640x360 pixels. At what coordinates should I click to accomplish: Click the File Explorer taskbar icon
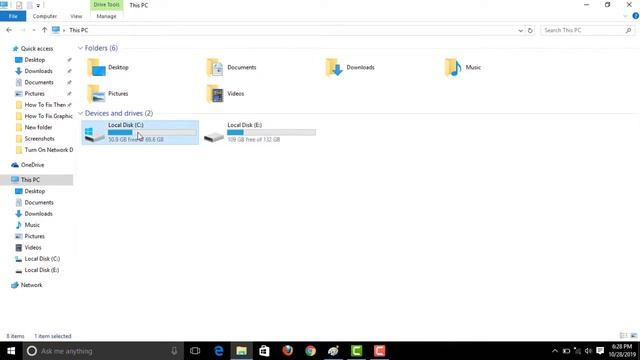(x=241, y=351)
